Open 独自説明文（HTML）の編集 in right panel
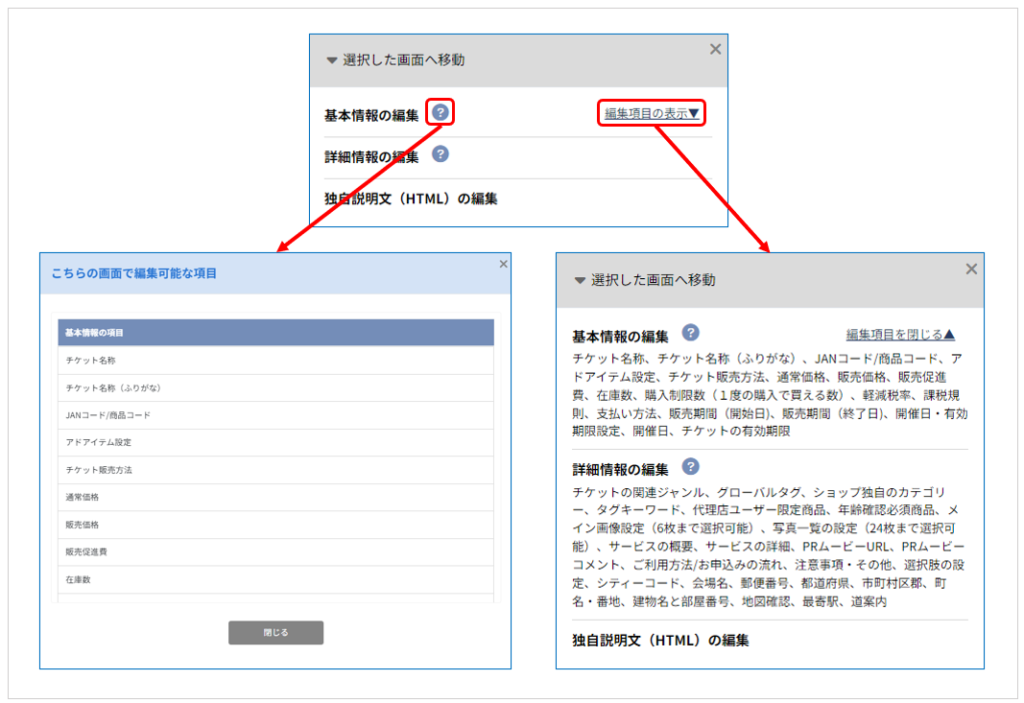 (660, 640)
